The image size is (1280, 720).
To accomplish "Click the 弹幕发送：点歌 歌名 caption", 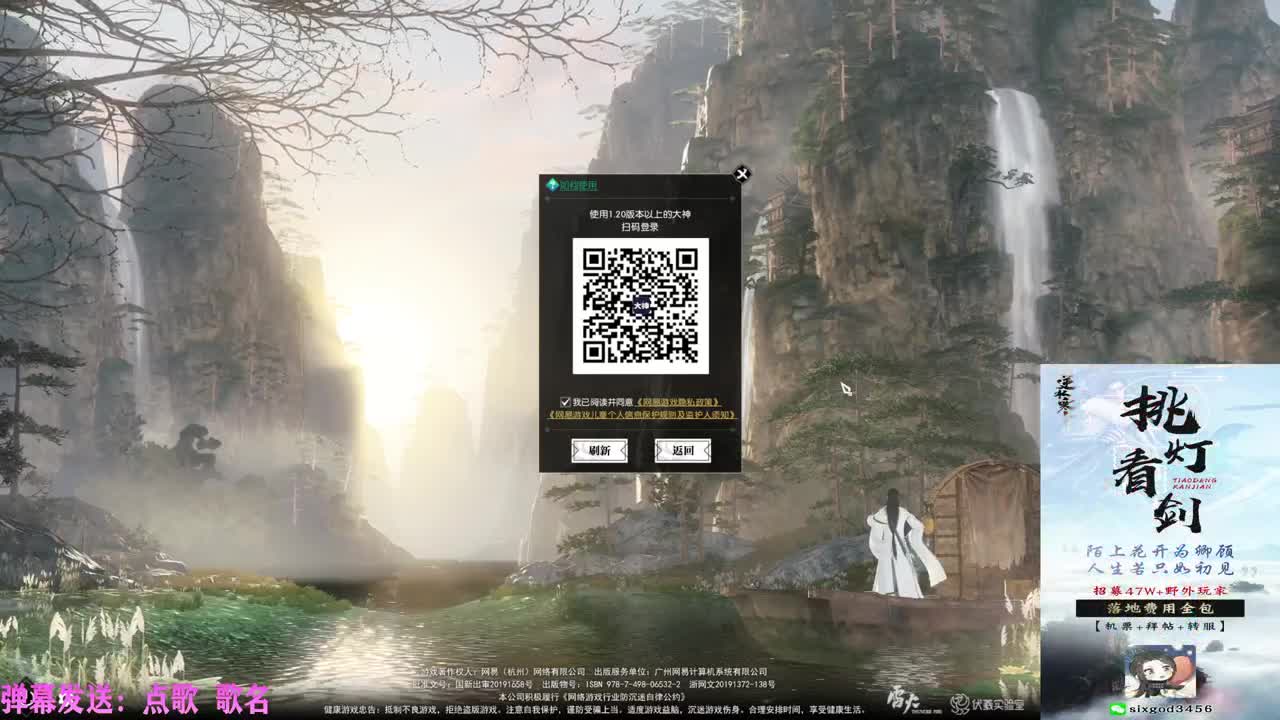I will [x=136, y=698].
